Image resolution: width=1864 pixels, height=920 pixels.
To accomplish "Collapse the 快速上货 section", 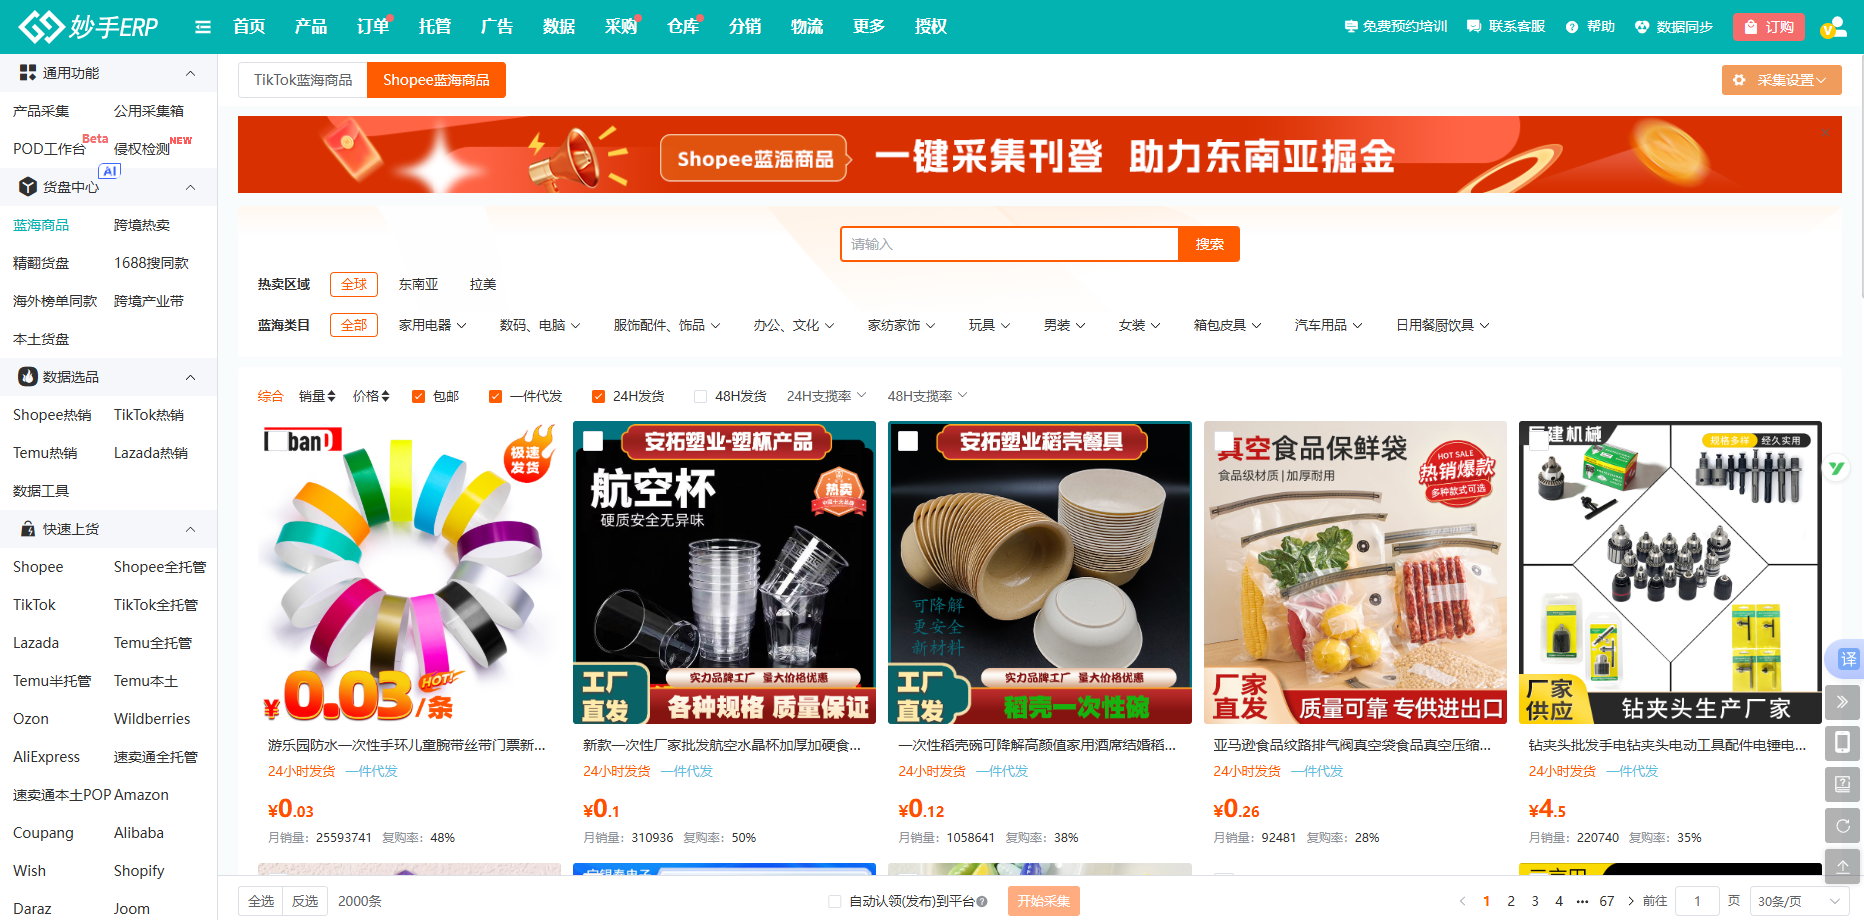I will click(x=190, y=529).
